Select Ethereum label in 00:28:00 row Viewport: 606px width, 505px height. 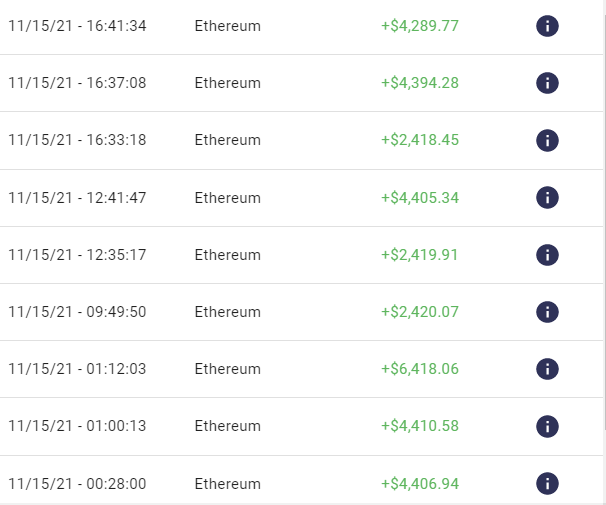click(227, 484)
